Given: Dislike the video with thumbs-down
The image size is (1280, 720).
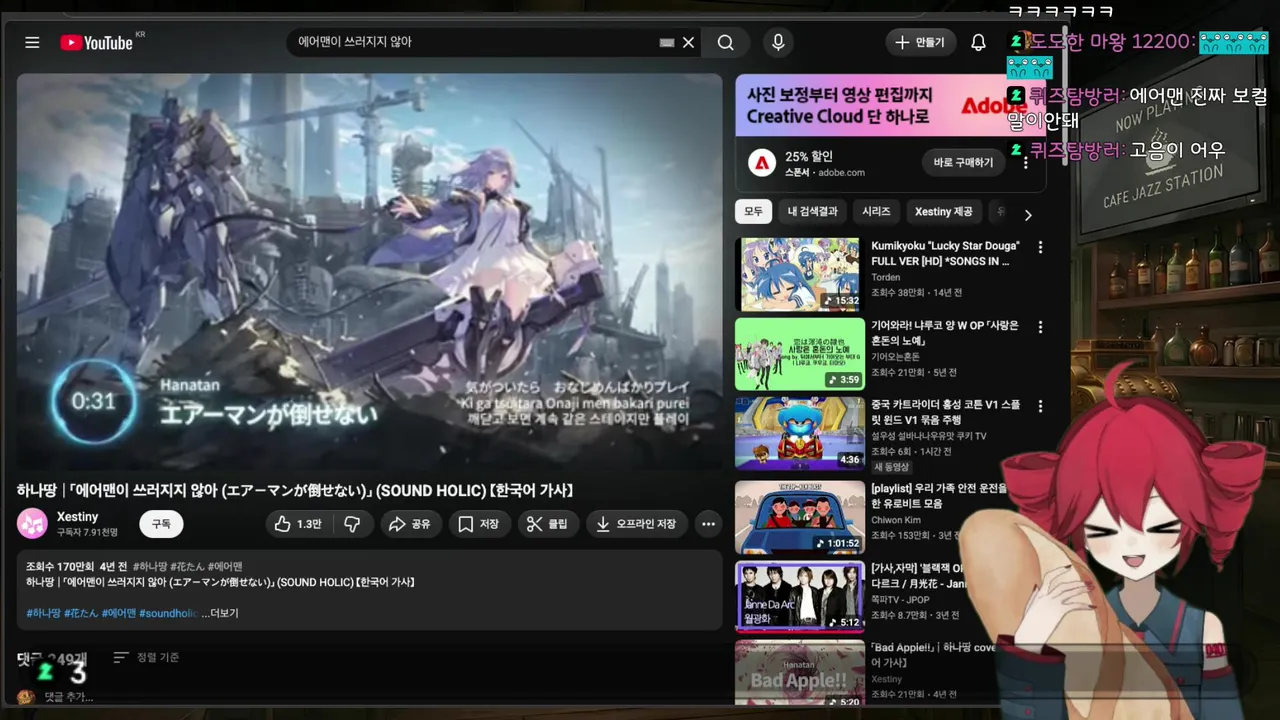Looking at the screenshot, I should [x=353, y=524].
